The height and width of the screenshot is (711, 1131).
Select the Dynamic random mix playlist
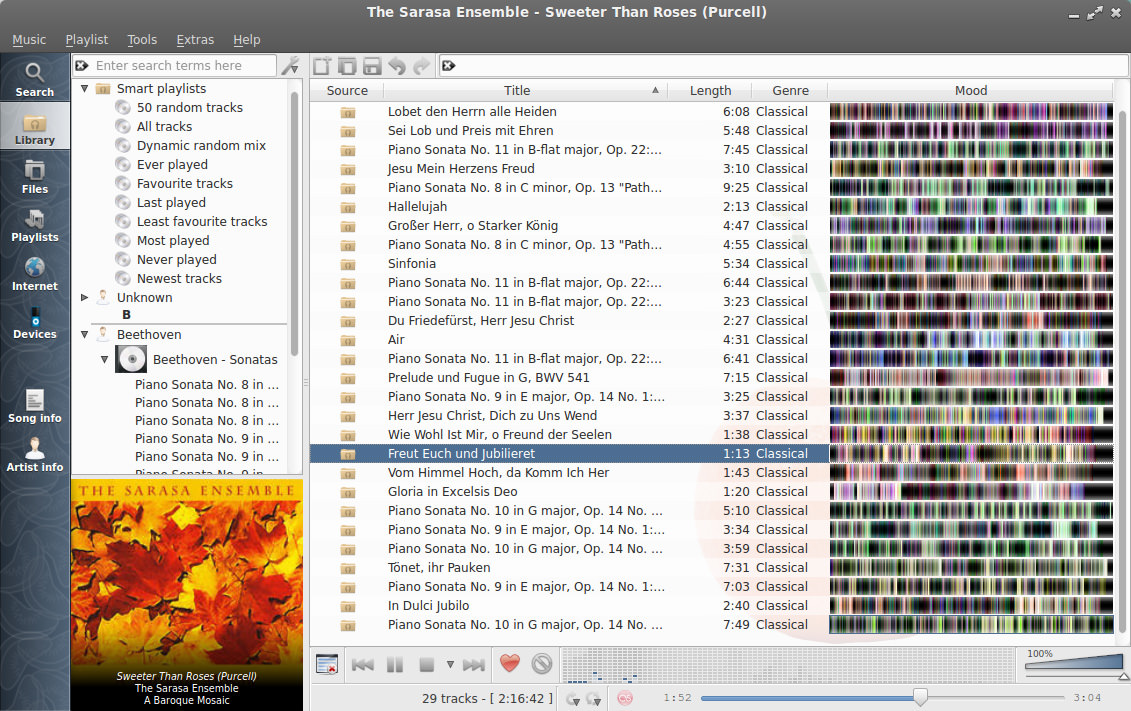tap(201, 146)
